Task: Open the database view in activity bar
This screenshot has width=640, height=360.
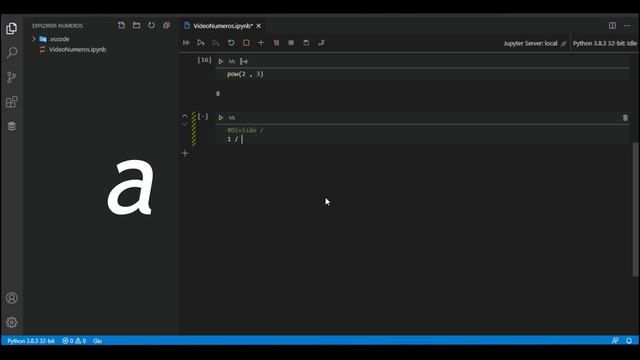Action: [x=11, y=126]
